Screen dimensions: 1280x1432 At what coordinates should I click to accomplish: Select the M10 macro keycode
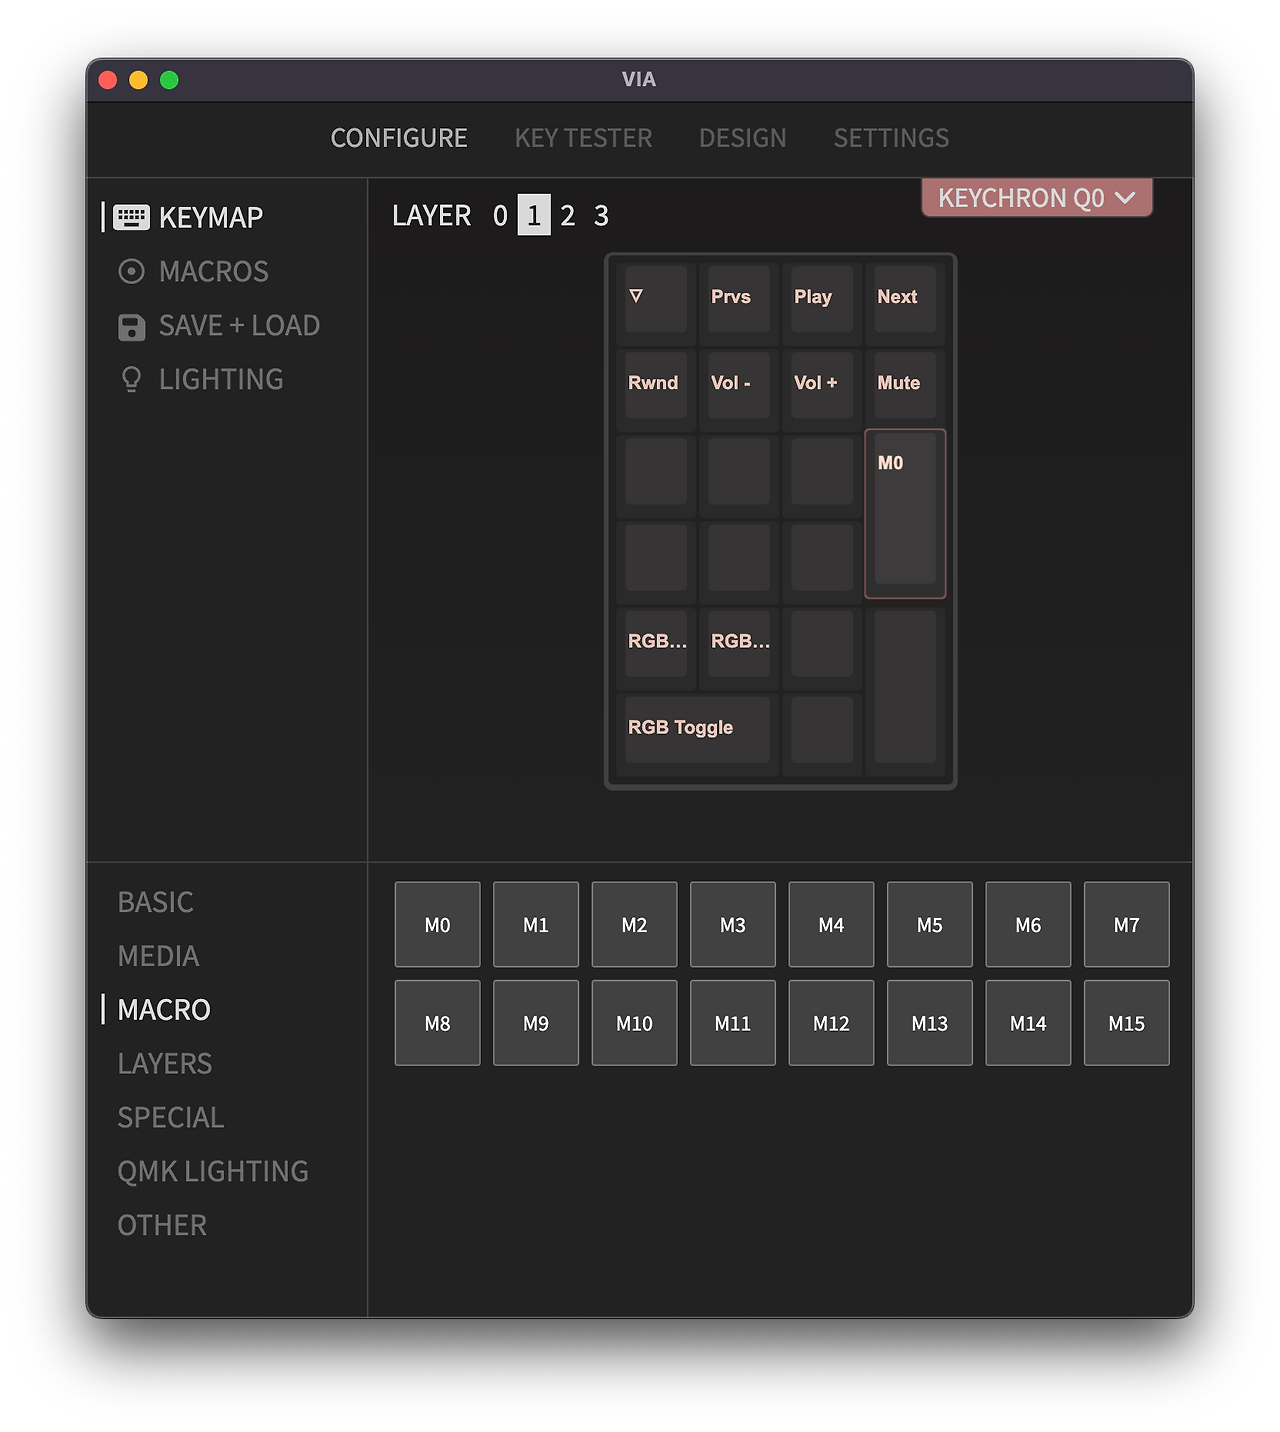coord(634,1023)
